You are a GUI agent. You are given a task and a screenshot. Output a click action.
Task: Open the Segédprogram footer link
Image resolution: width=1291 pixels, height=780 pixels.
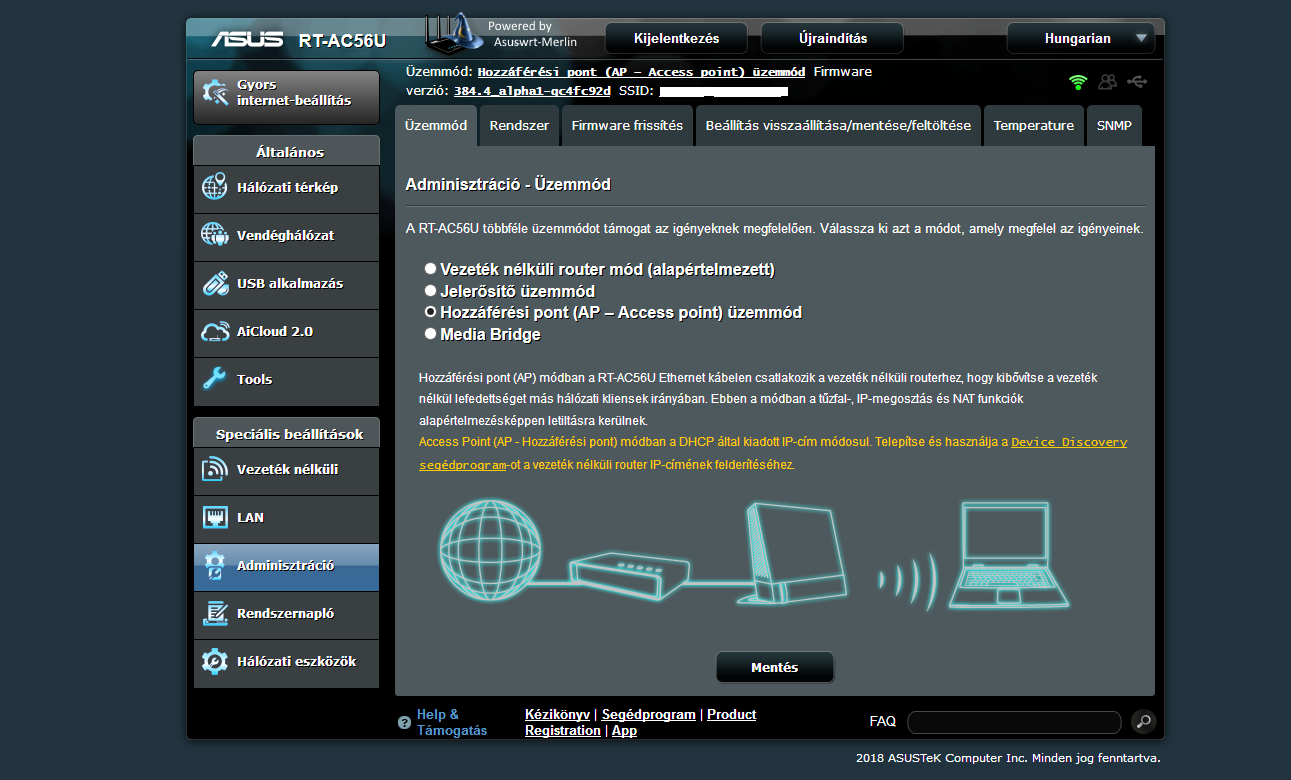648,714
